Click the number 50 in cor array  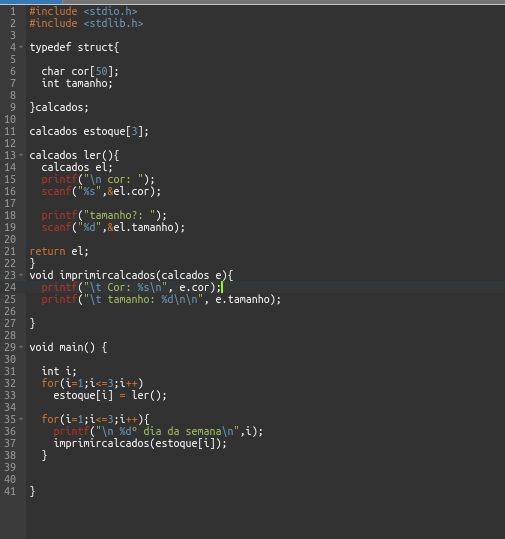101,71
